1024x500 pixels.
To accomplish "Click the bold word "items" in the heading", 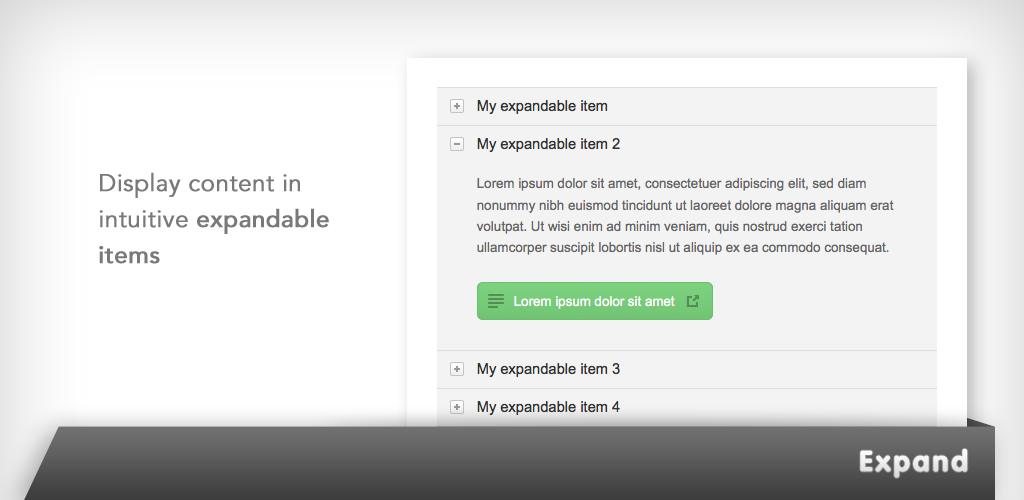I will (x=129, y=255).
